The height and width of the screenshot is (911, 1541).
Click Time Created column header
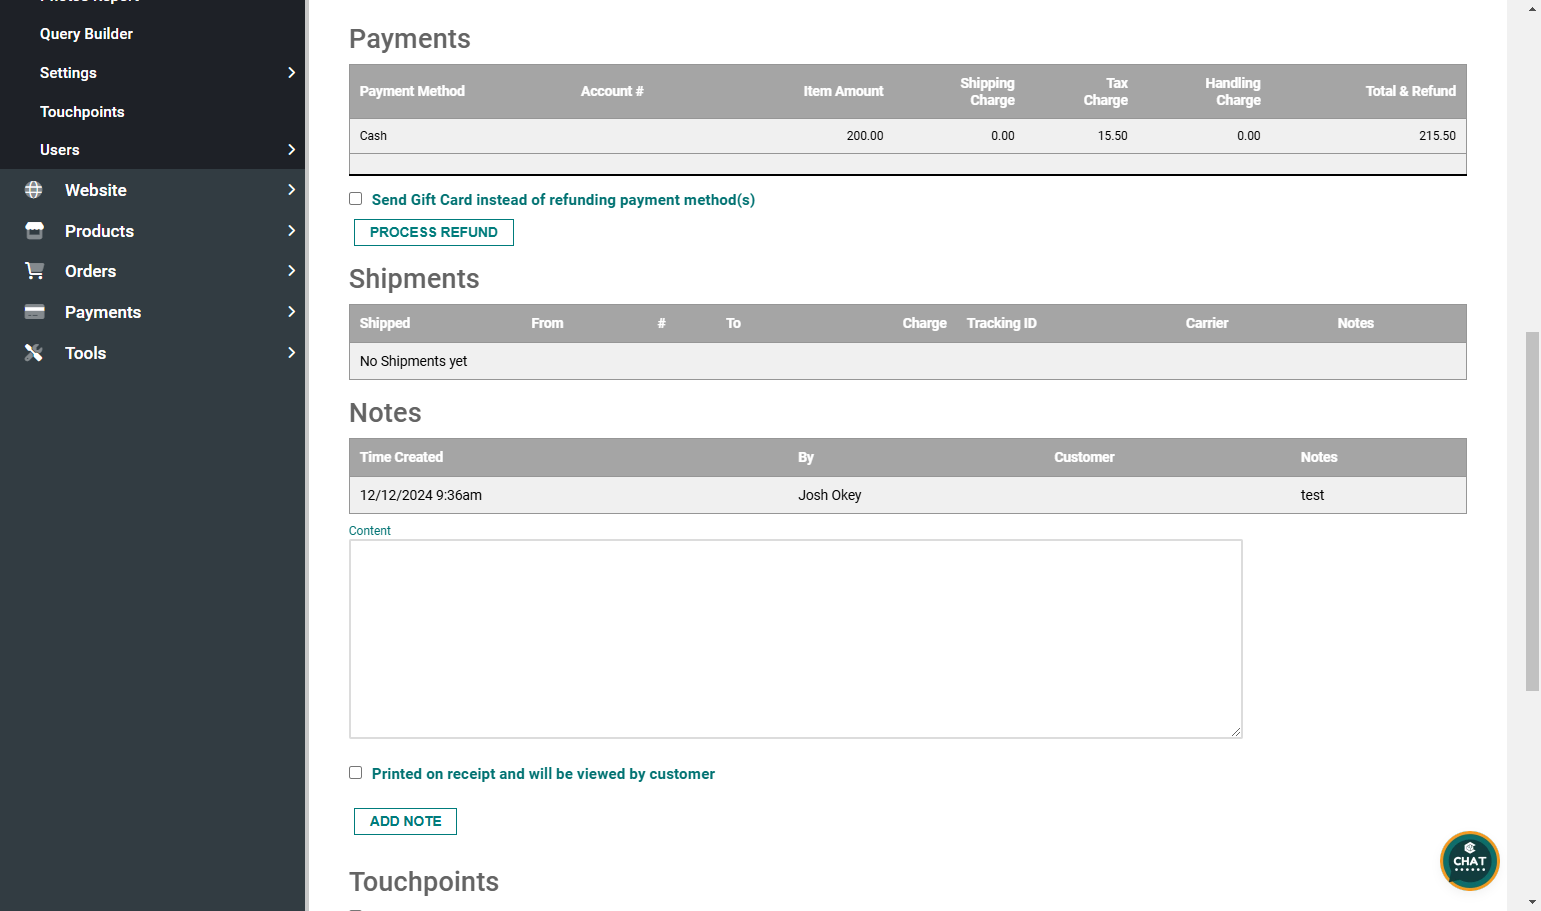(x=401, y=457)
